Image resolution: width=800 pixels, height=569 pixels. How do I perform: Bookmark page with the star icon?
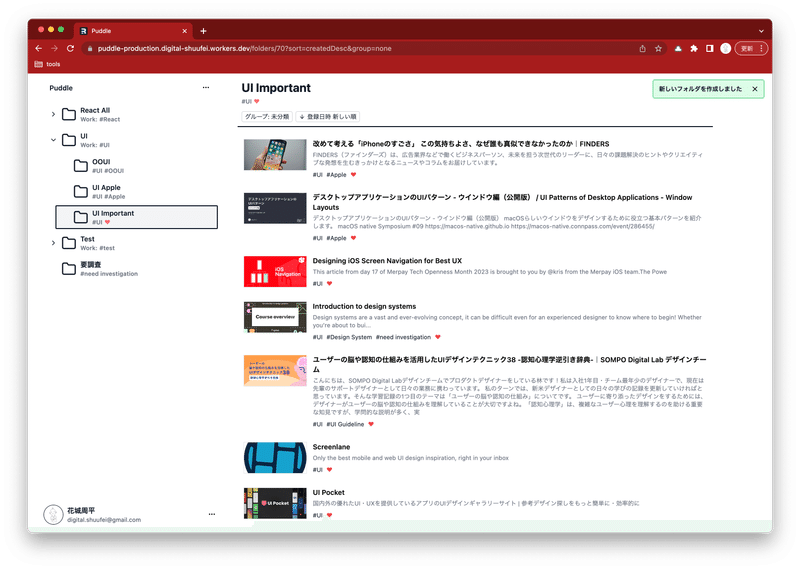658,48
